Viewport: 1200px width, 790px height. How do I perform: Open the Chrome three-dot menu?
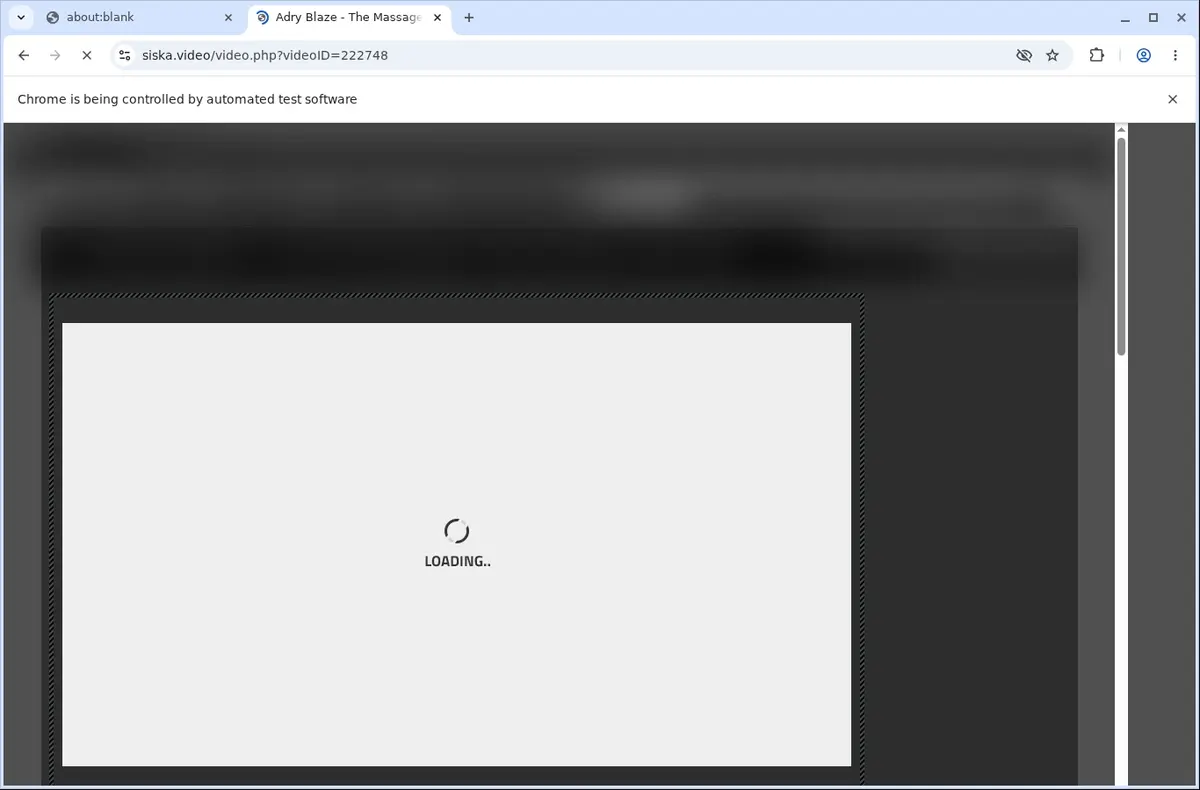pyautogui.click(x=1175, y=56)
